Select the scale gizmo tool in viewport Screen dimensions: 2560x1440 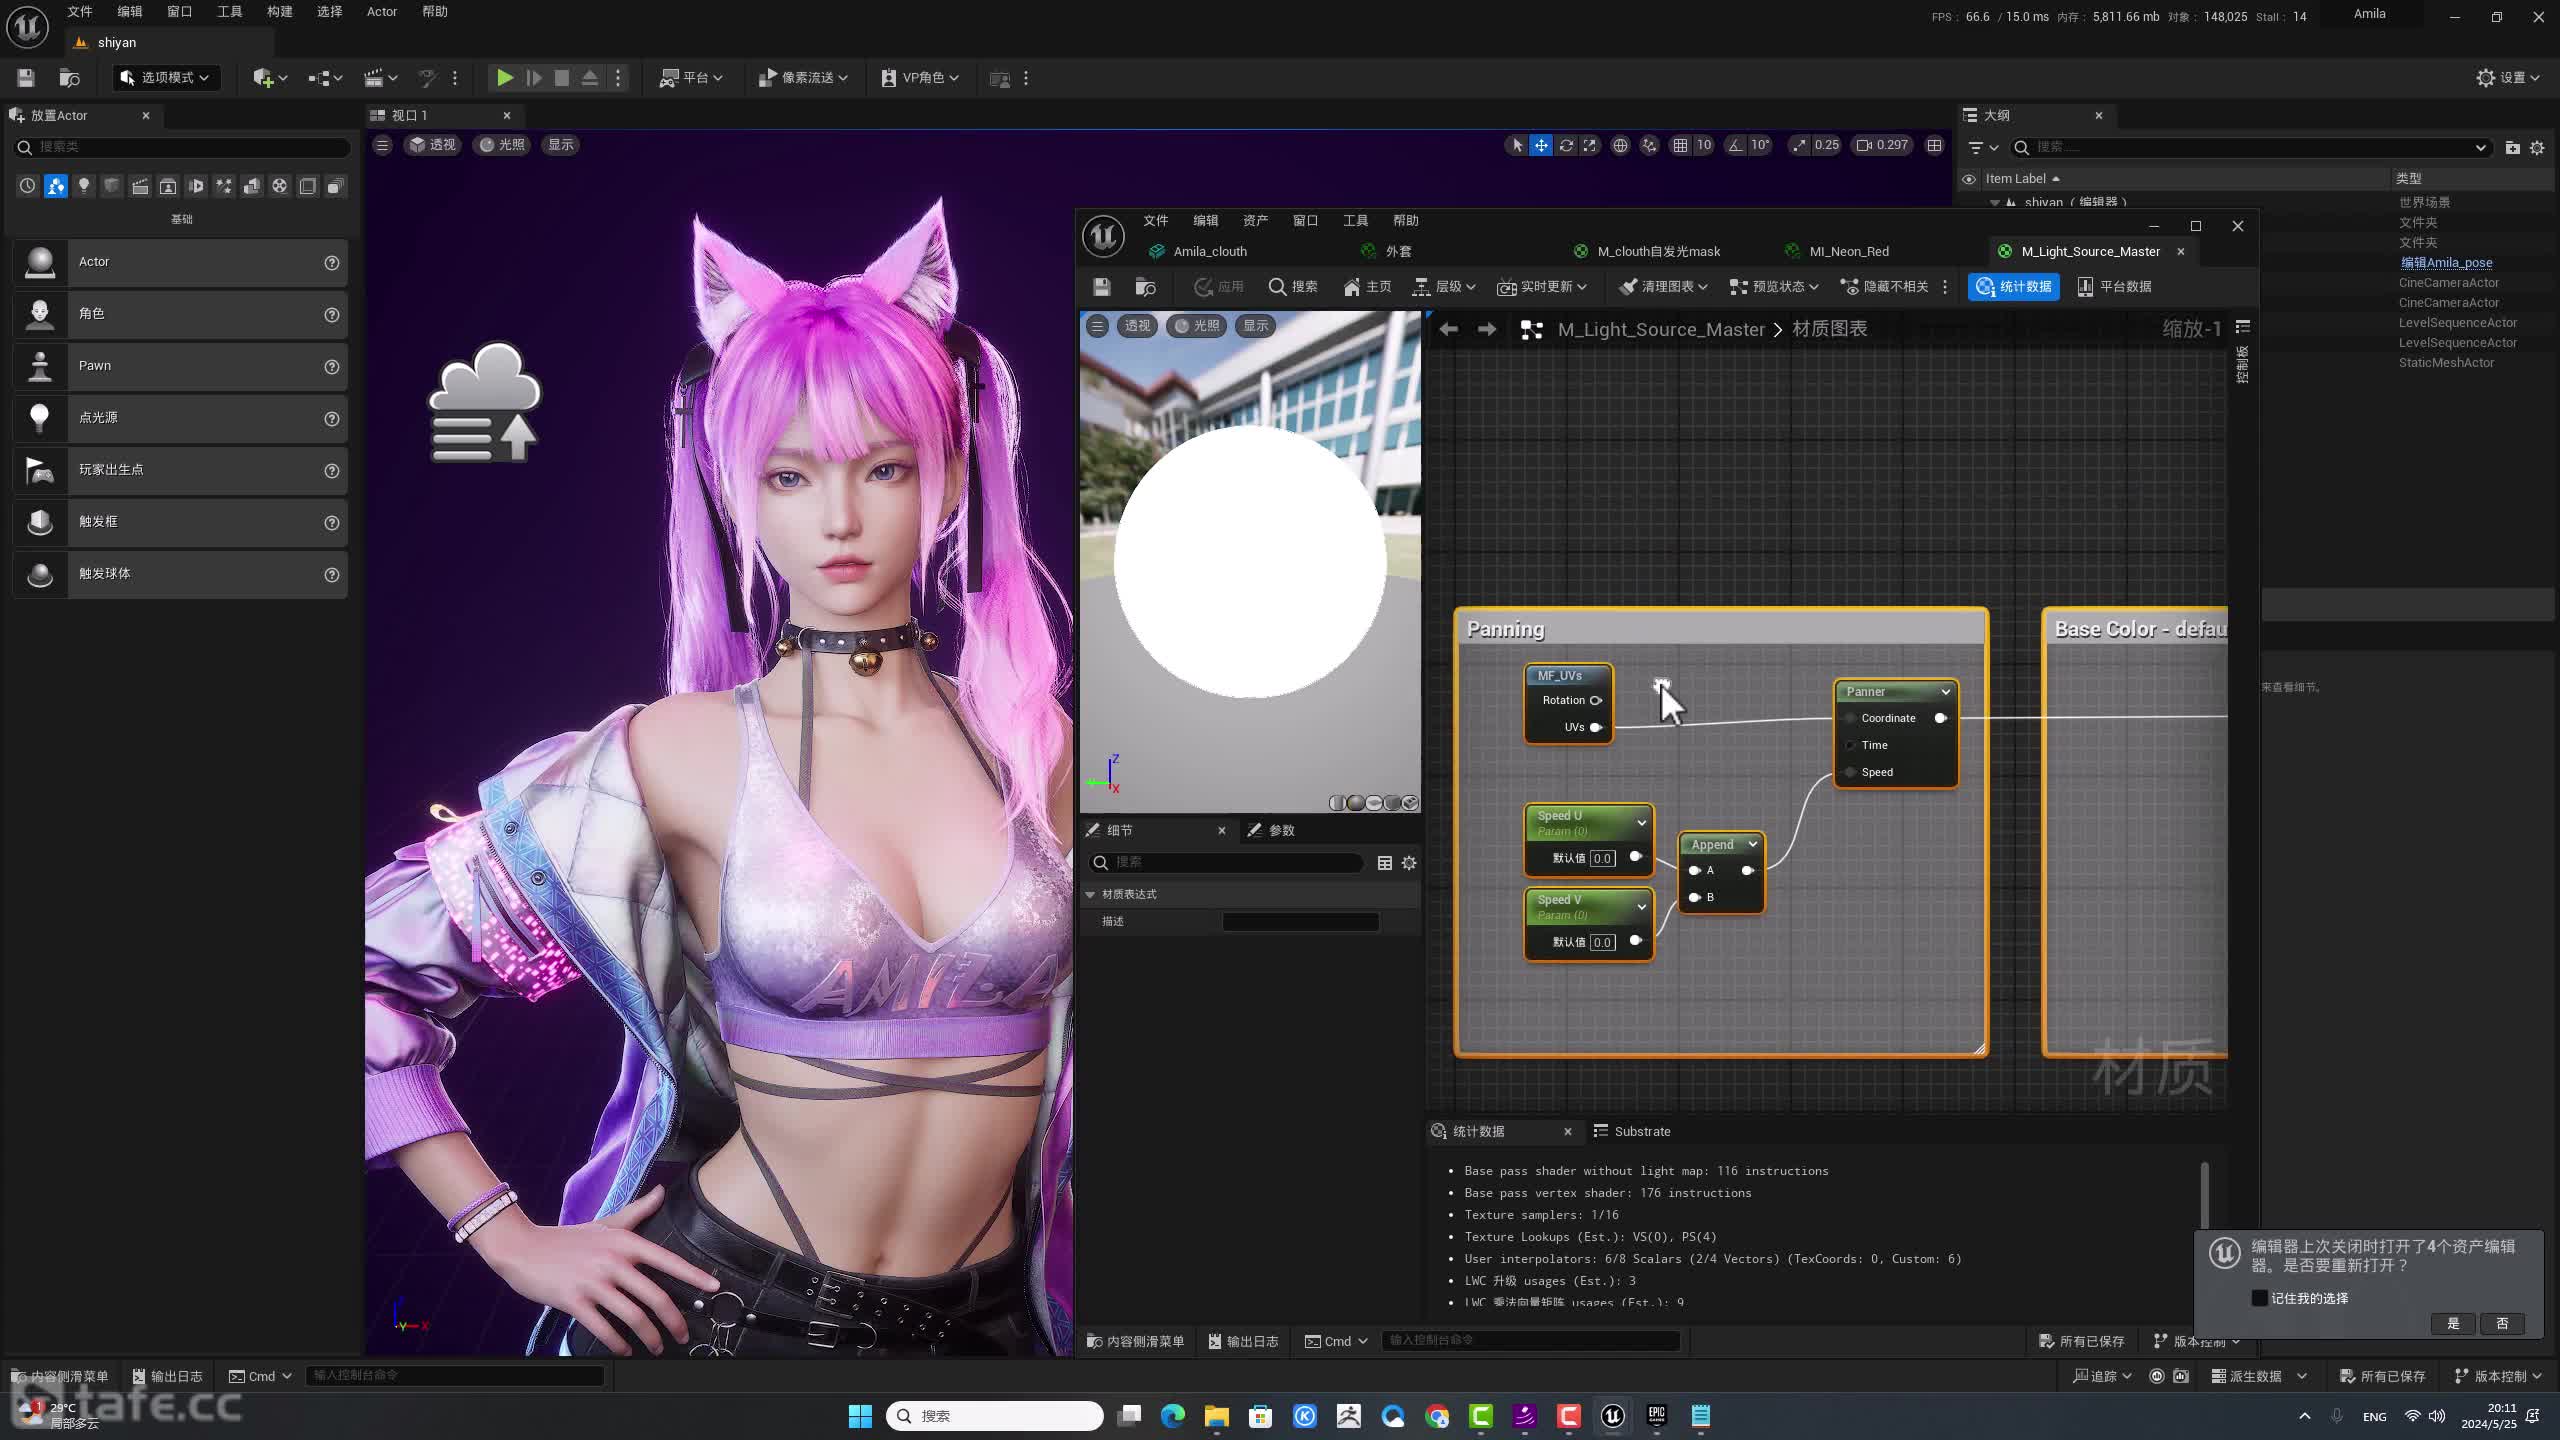click(x=1590, y=145)
